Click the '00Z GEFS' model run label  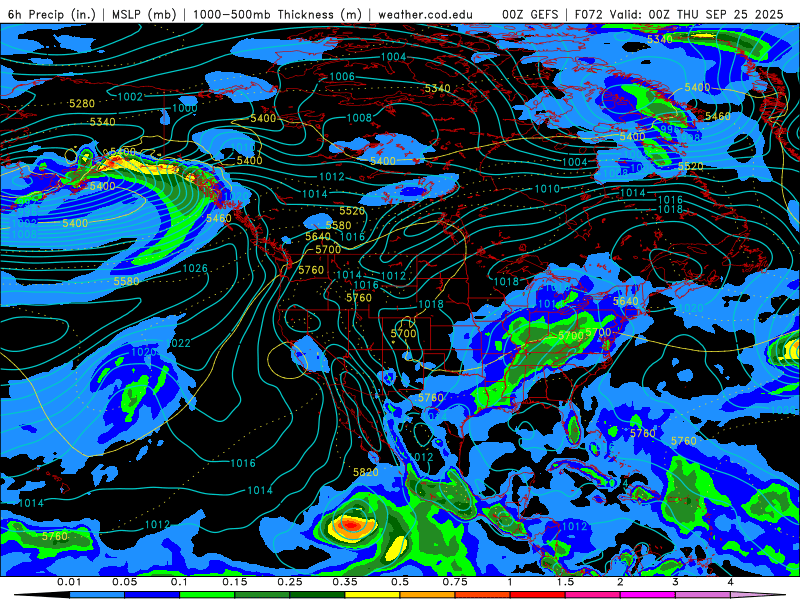[x=530, y=14]
